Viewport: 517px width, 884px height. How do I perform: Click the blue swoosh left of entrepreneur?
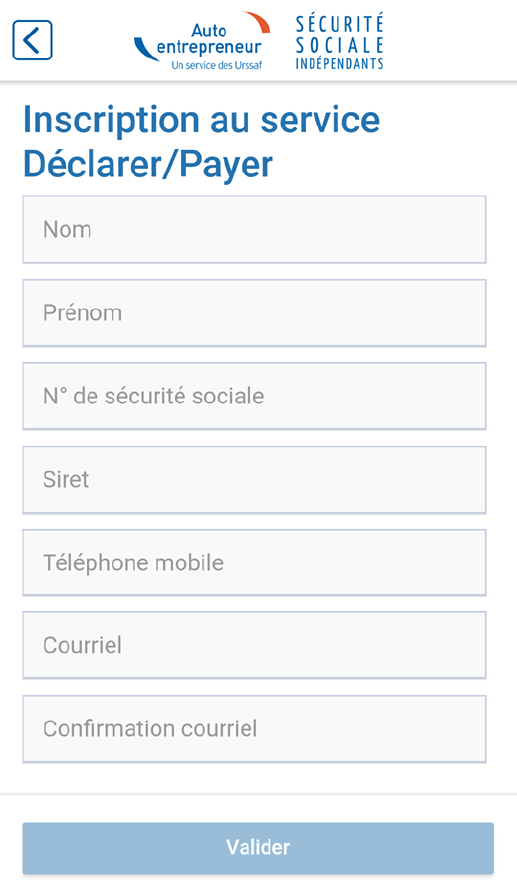click(145, 49)
